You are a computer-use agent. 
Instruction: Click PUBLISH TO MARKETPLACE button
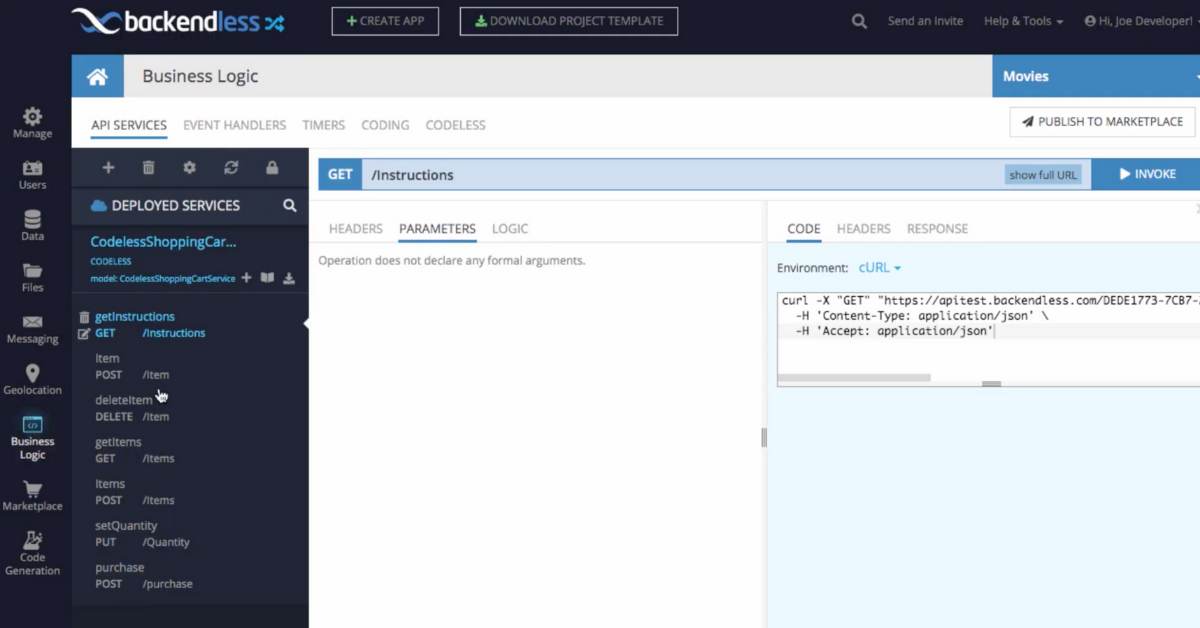1102,122
